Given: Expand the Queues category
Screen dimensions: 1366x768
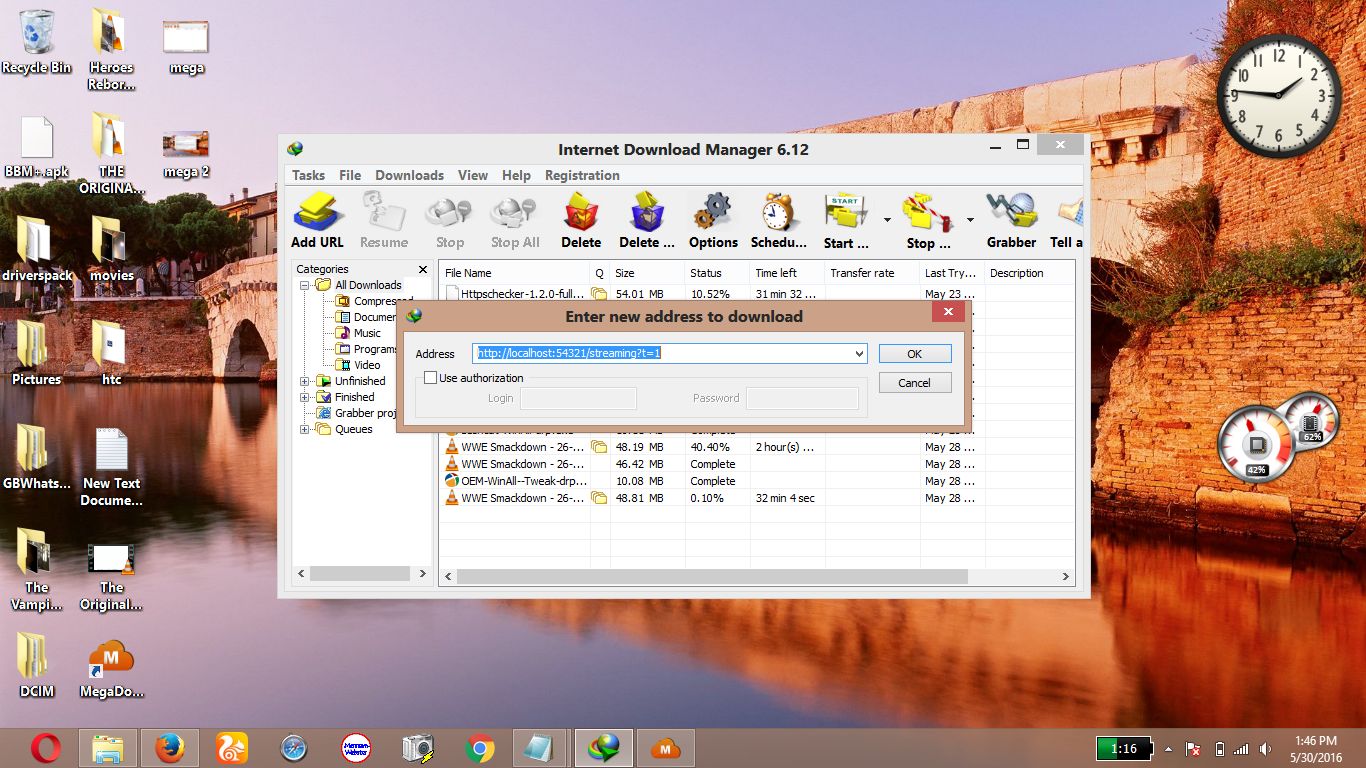Looking at the screenshot, I should click(x=305, y=429).
